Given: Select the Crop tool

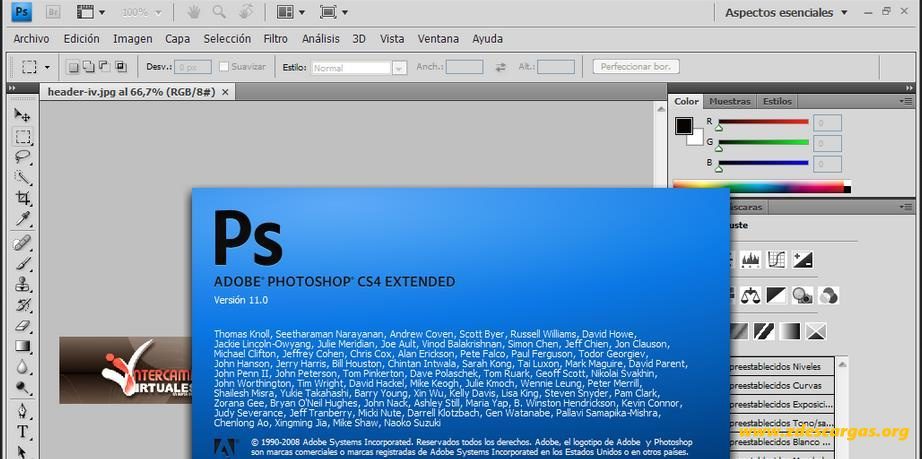Looking at the screenshot, I should [x=22, y=198].
